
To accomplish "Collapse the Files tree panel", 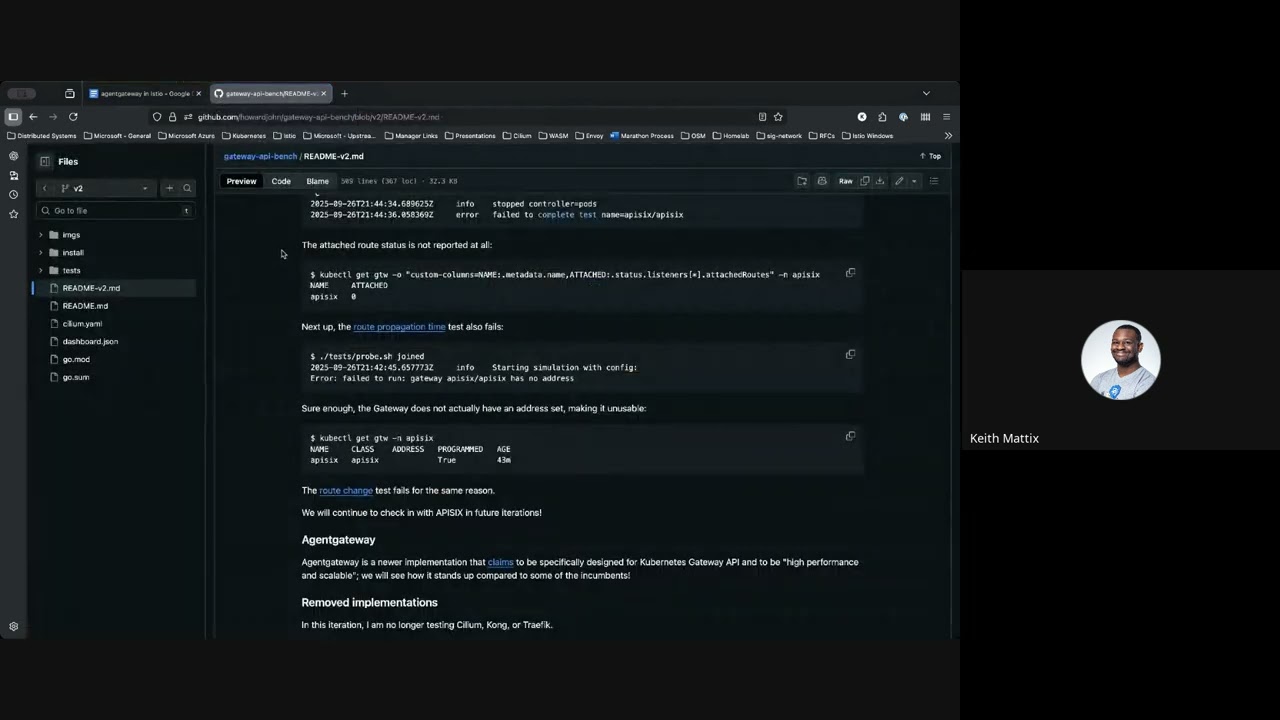I will 45,161.
